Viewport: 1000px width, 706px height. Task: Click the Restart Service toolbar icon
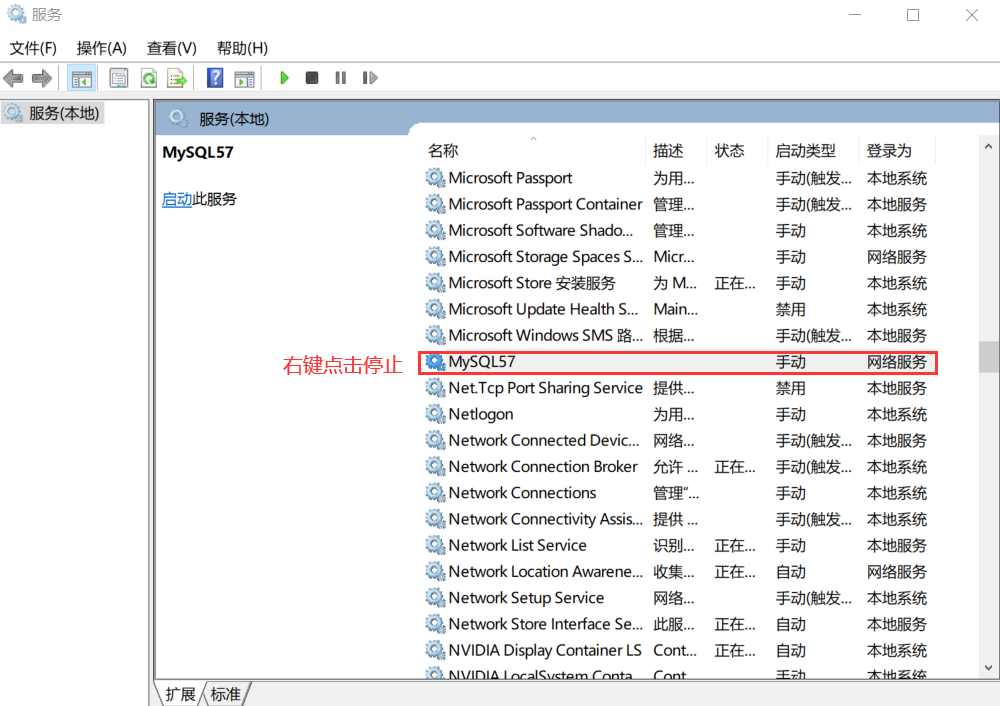tap(370, 78)
